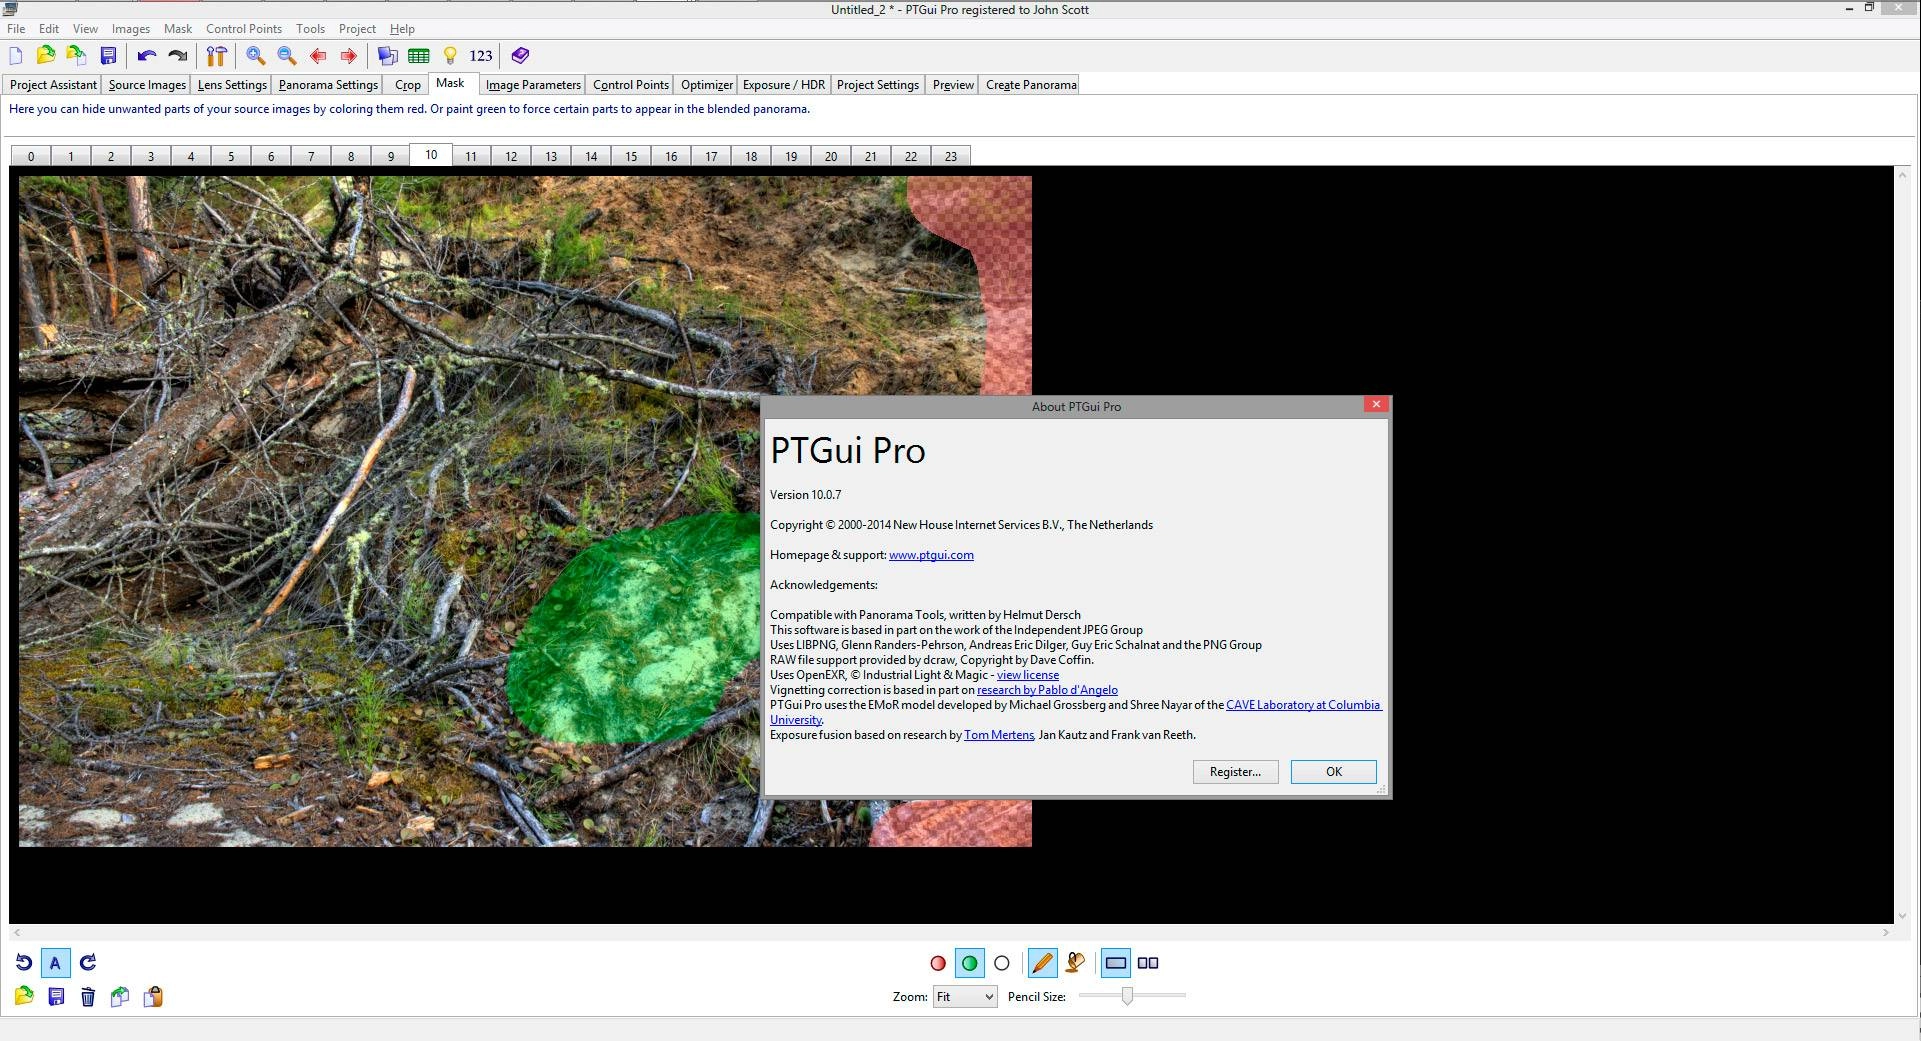1921x1041 pixels.
Task: Rotate image counterclockwise in mask toolbar
Action: pos(24,963)
